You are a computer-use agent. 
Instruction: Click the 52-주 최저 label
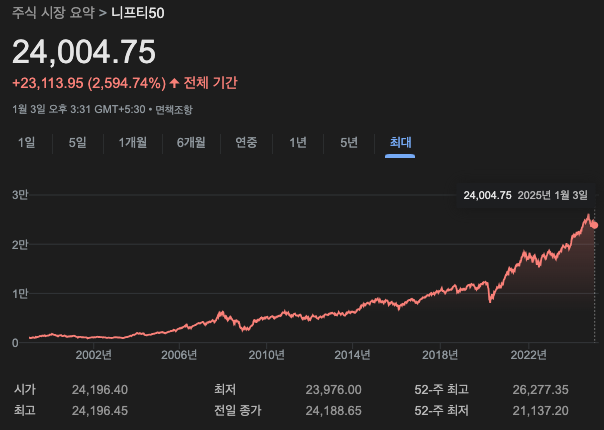[x=442, y=410]
